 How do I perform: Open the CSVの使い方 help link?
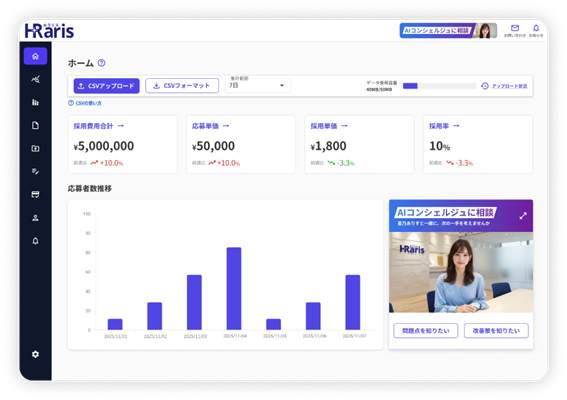pos(85,103)
